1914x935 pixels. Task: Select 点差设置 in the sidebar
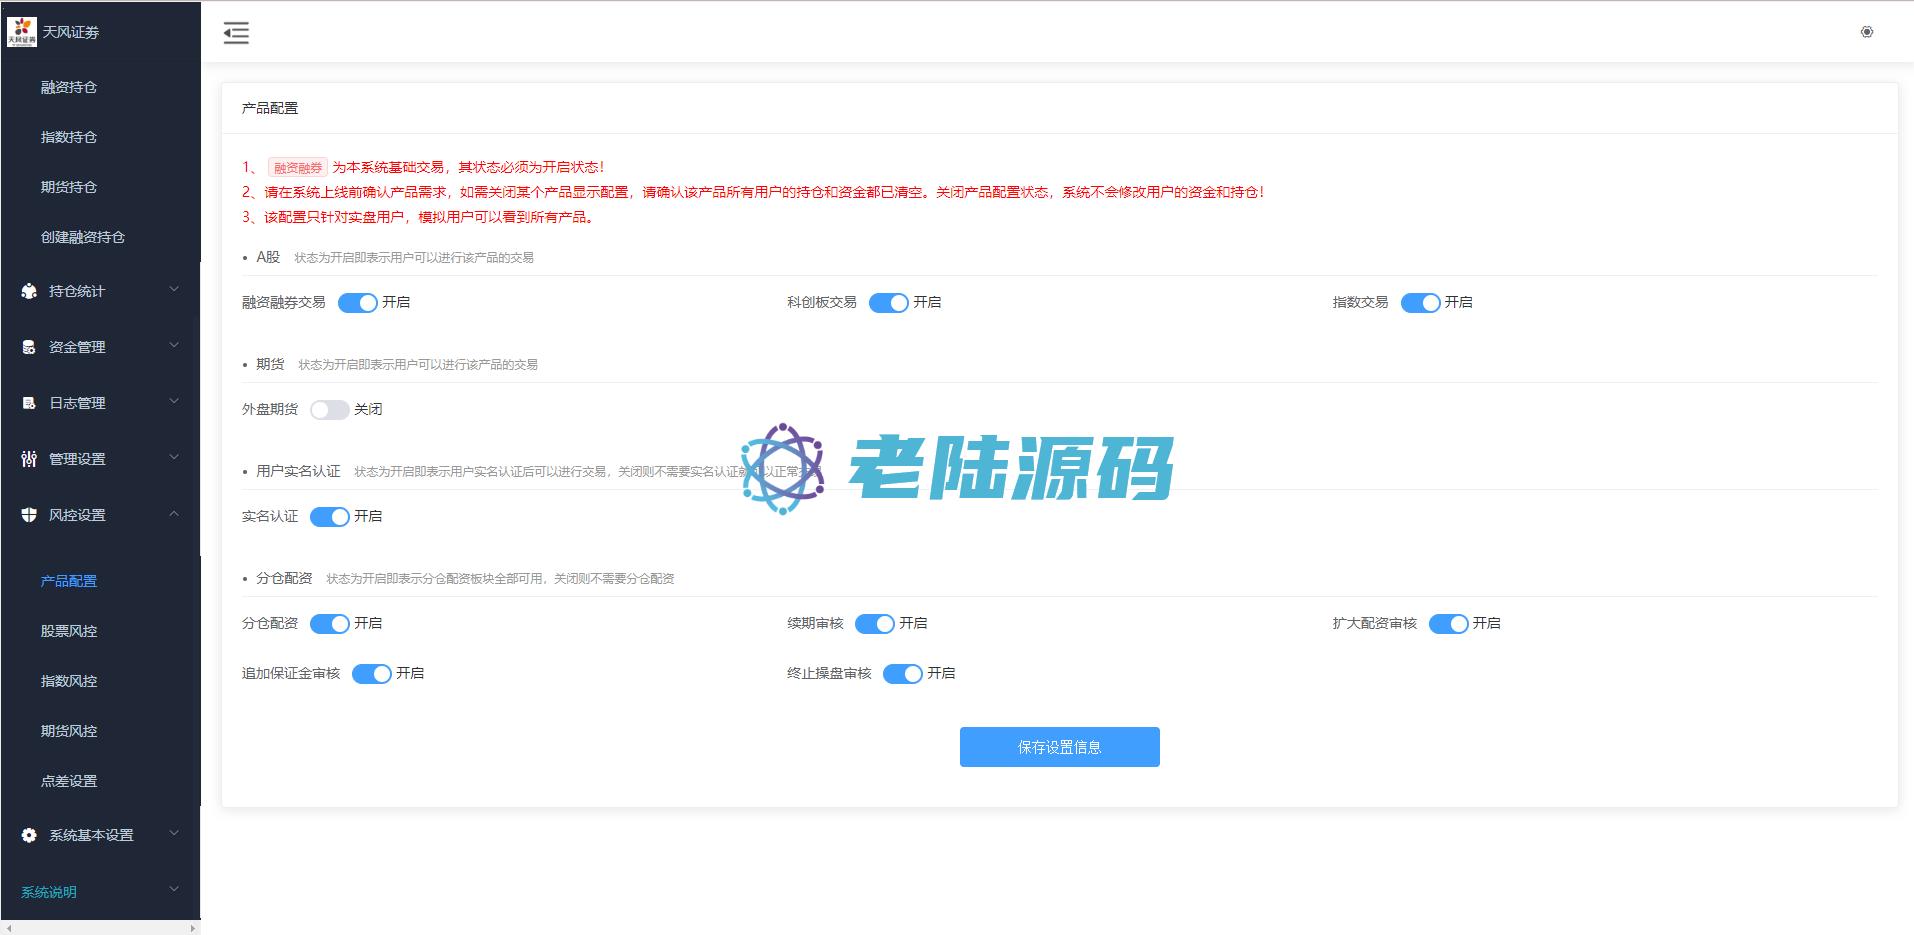point(69,781)
